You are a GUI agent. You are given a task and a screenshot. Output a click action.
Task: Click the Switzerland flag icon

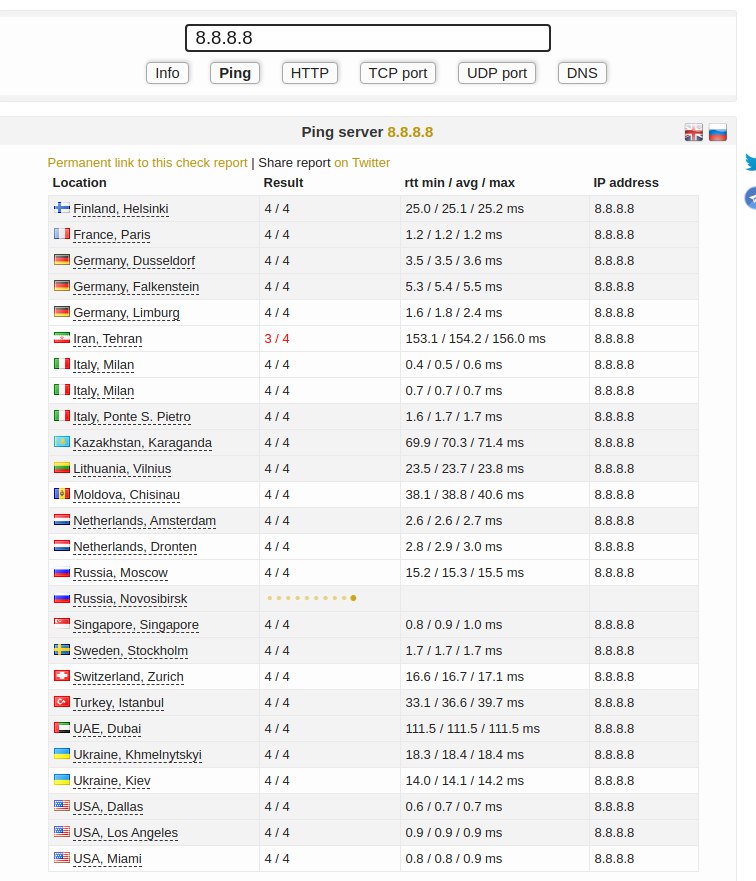point(62,676)
